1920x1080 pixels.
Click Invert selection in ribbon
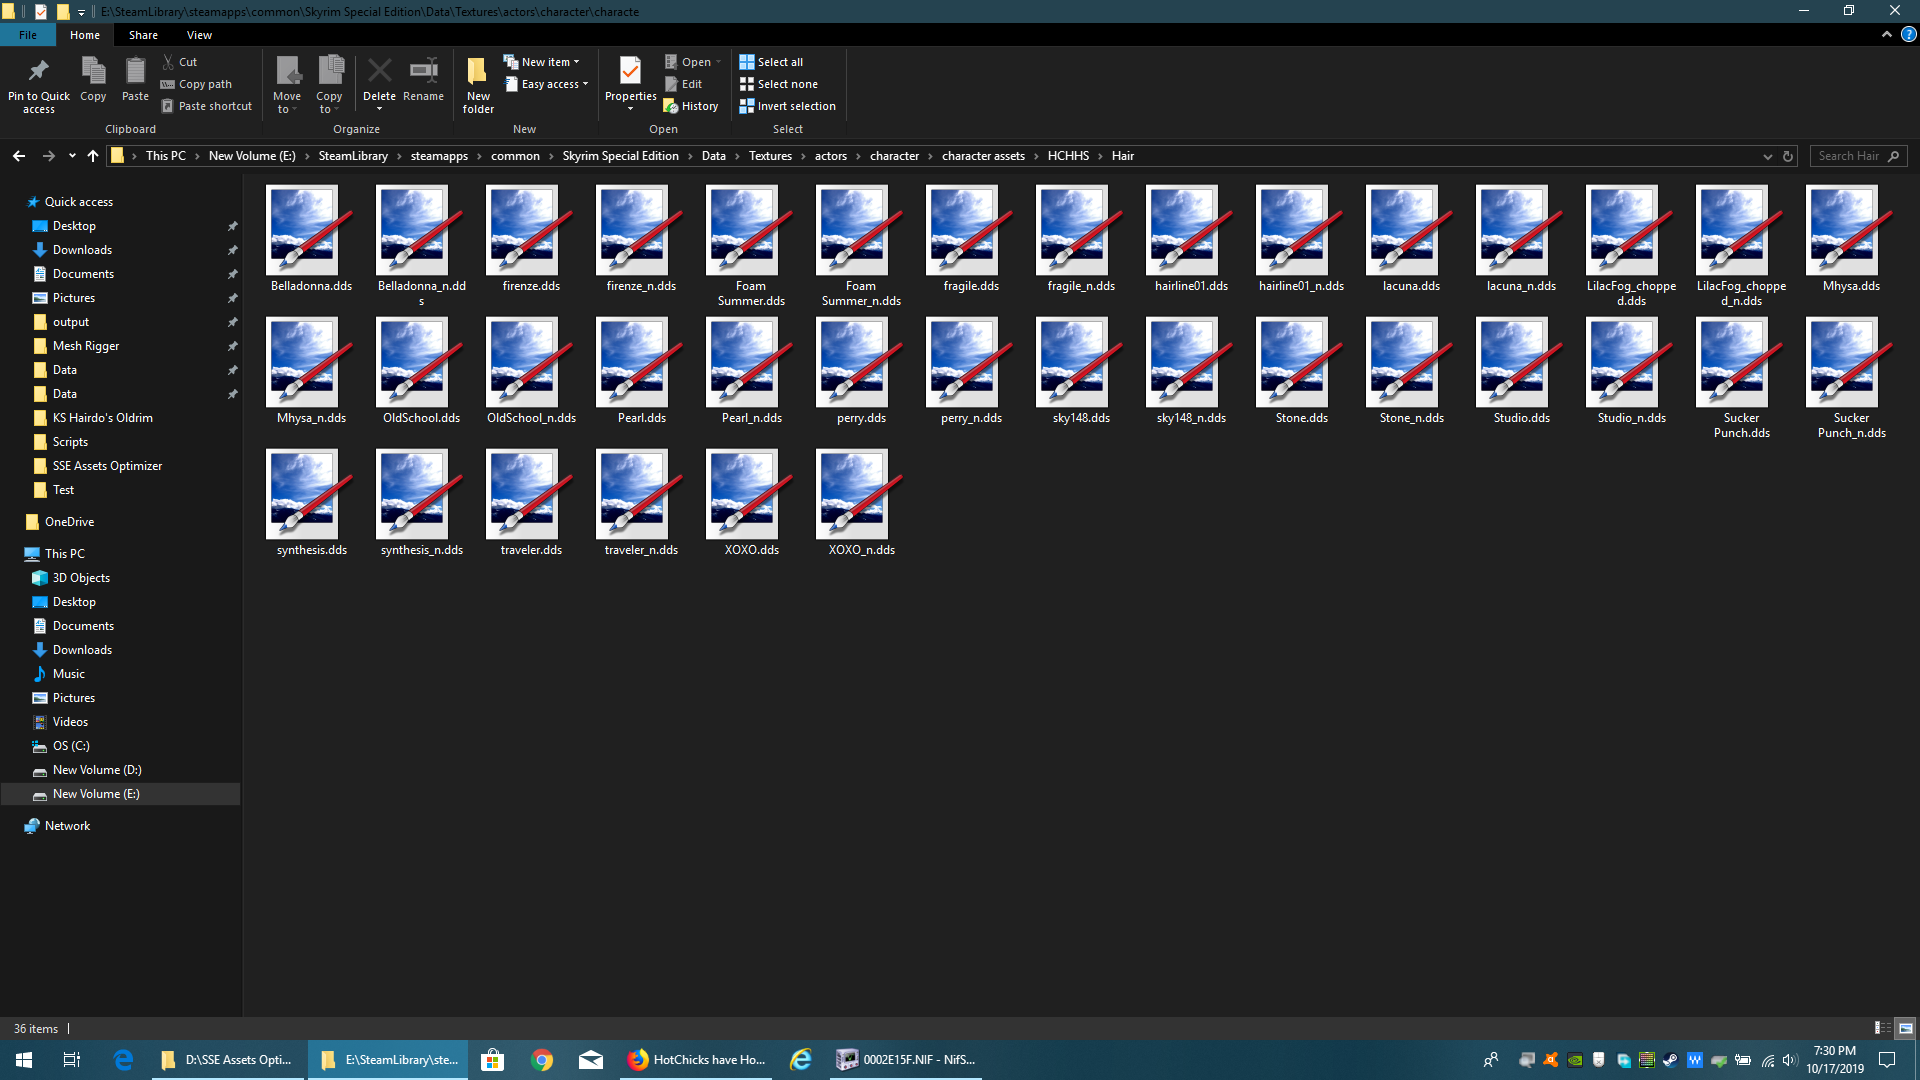pyautogui.click(x=787, y=106)
